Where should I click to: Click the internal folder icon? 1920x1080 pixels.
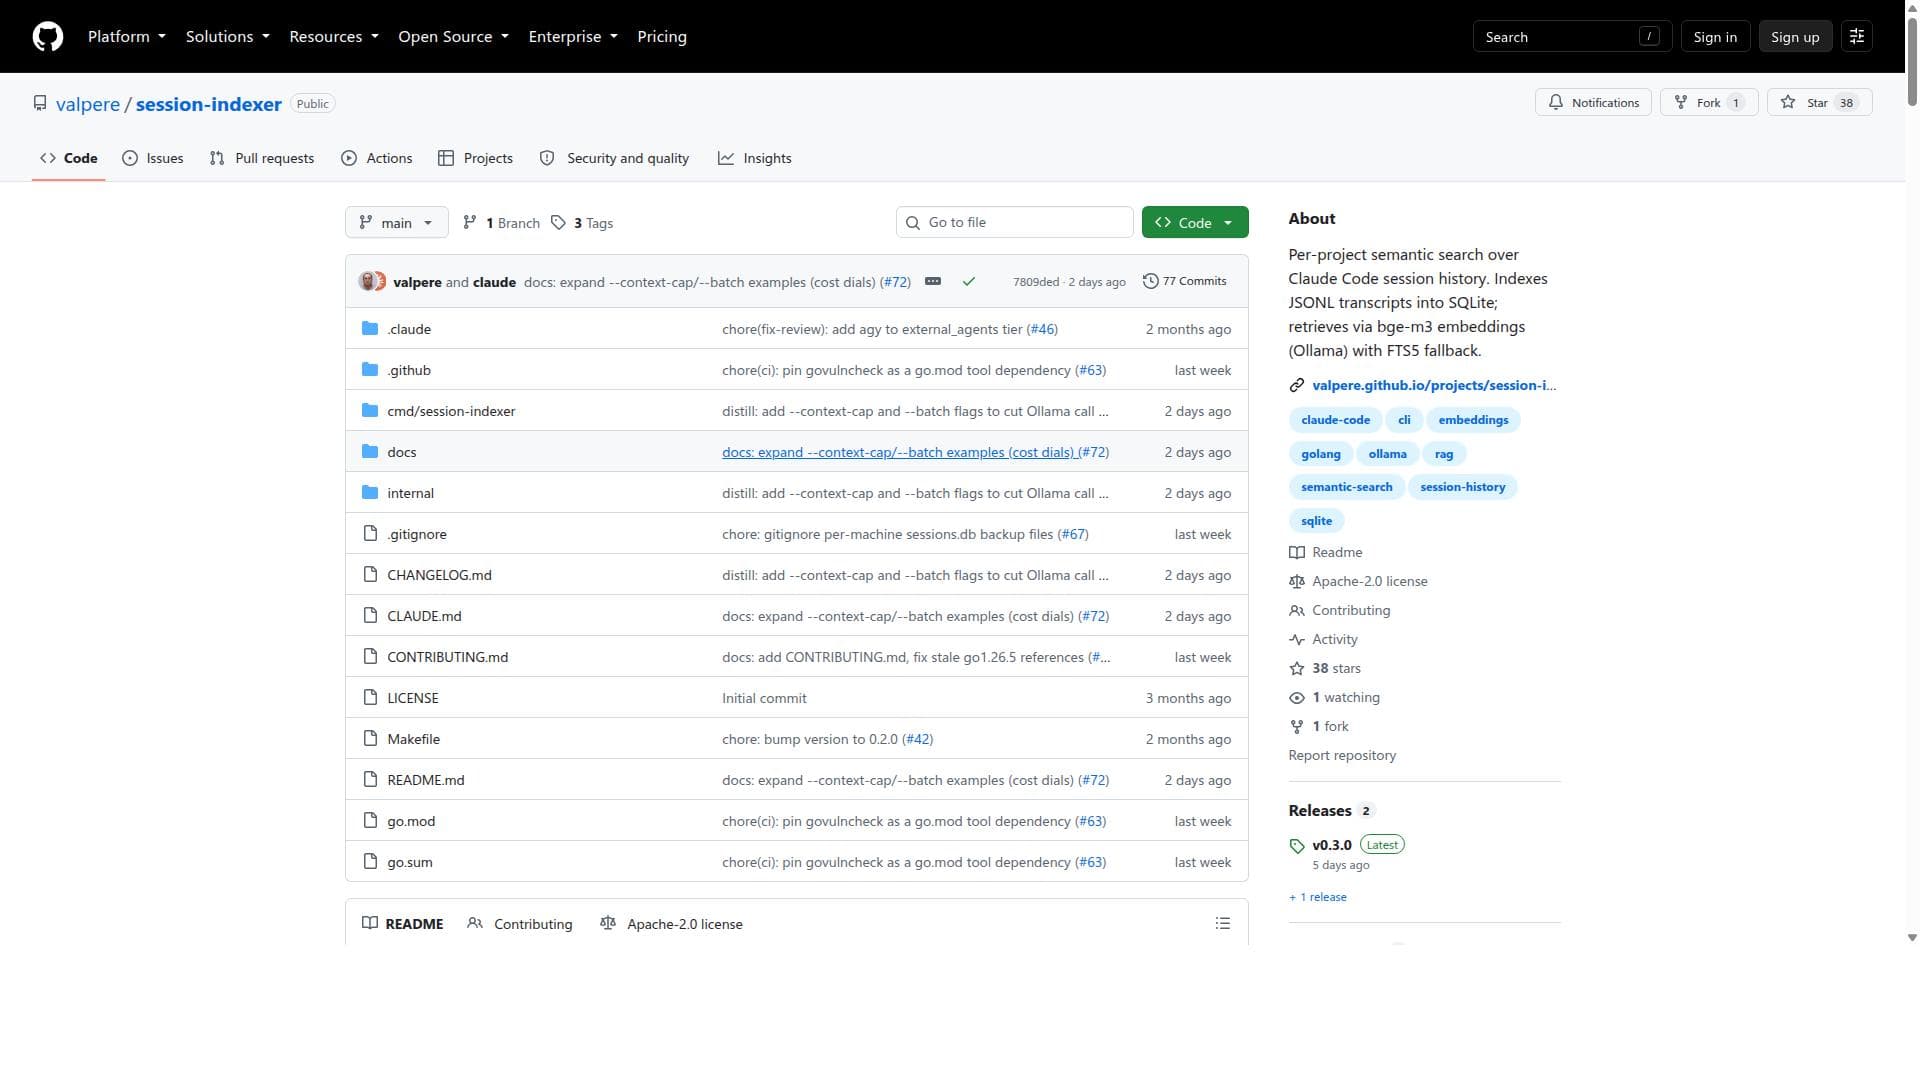click(x=370, y=493)
